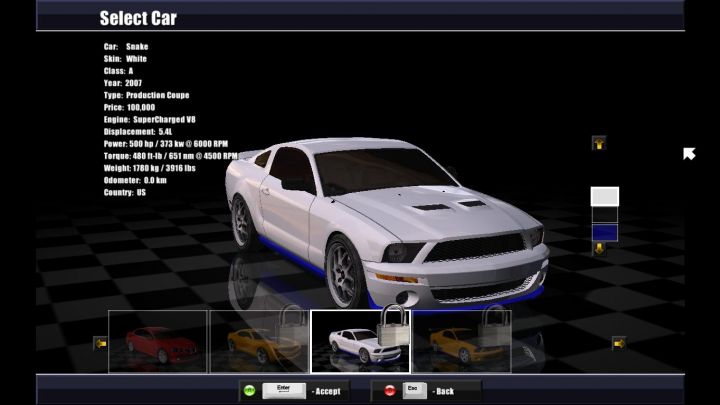Choose the white skin color swatch
This screenshot has height=405, width=720.
[x=604, y=196]
